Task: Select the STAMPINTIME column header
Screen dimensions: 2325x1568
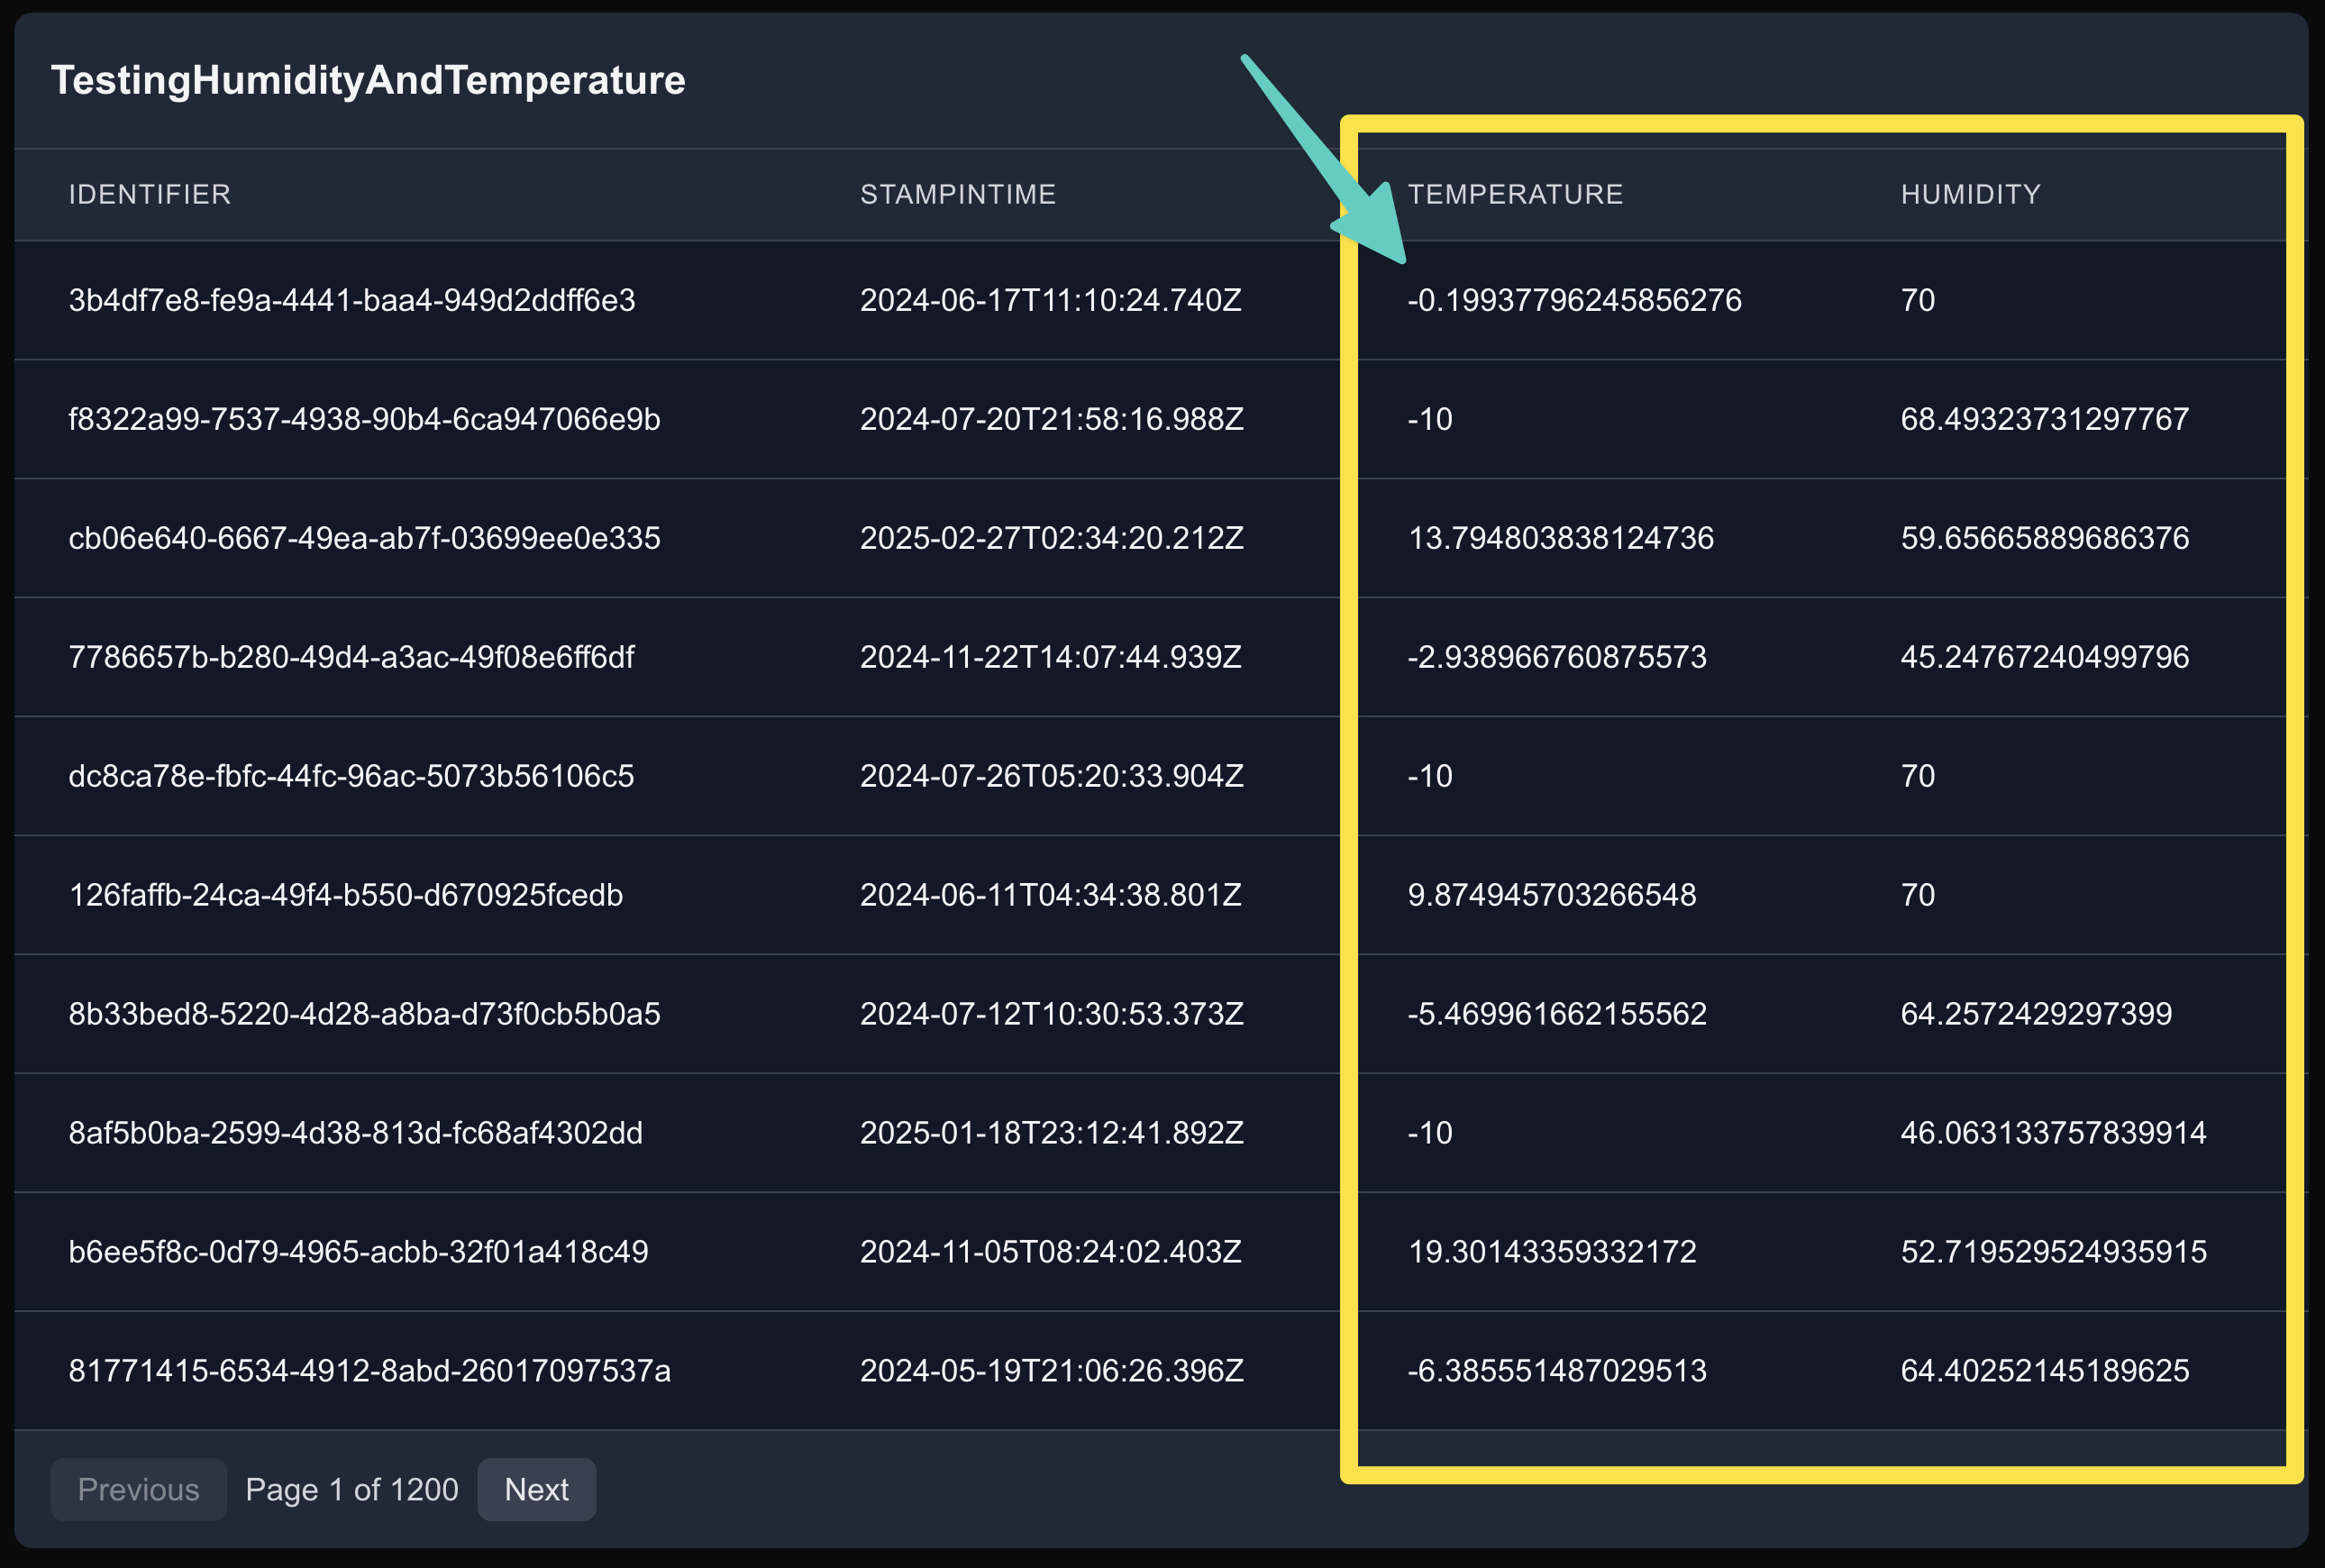Action: [958, 194]
